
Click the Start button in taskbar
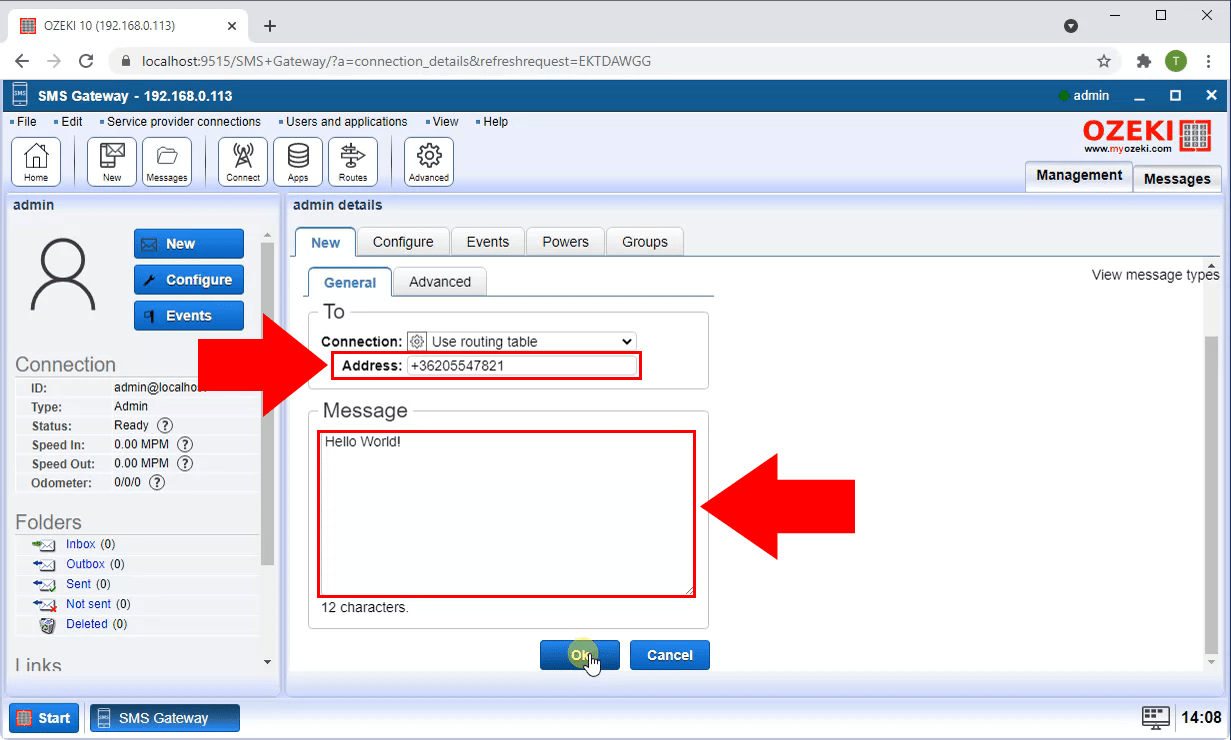point(44,718)
